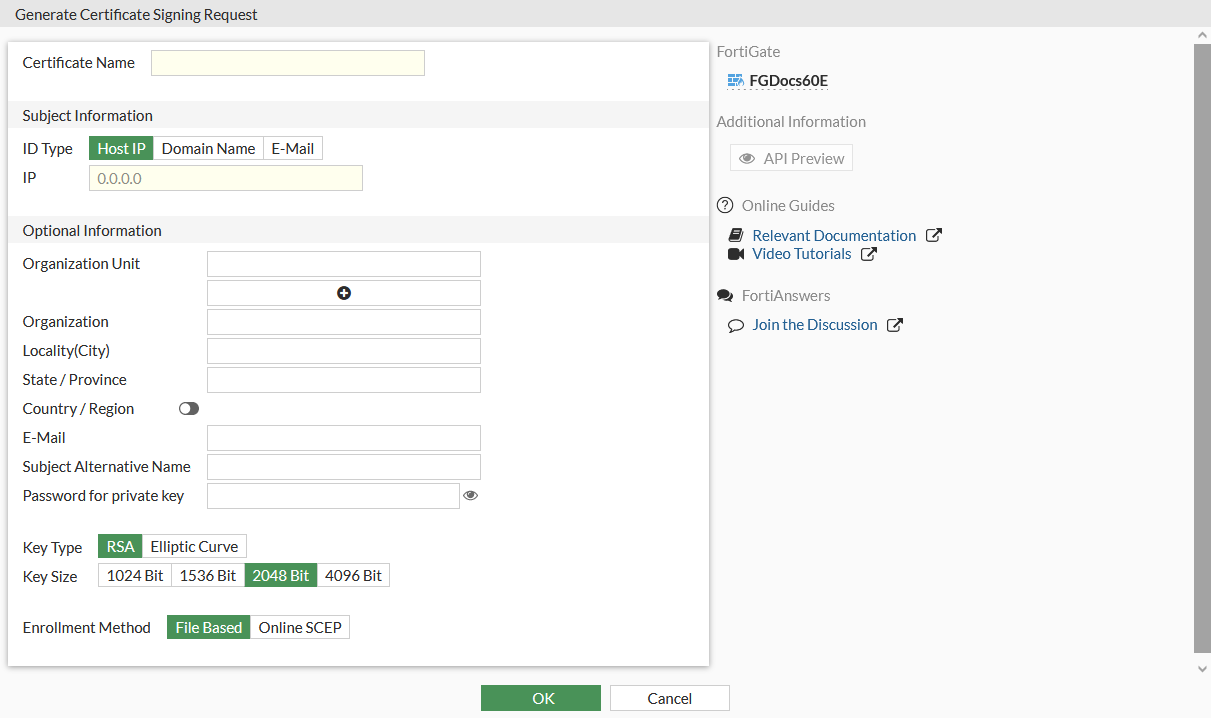
Task: Open the Video Tutorials link
Action: click(801, 253)
